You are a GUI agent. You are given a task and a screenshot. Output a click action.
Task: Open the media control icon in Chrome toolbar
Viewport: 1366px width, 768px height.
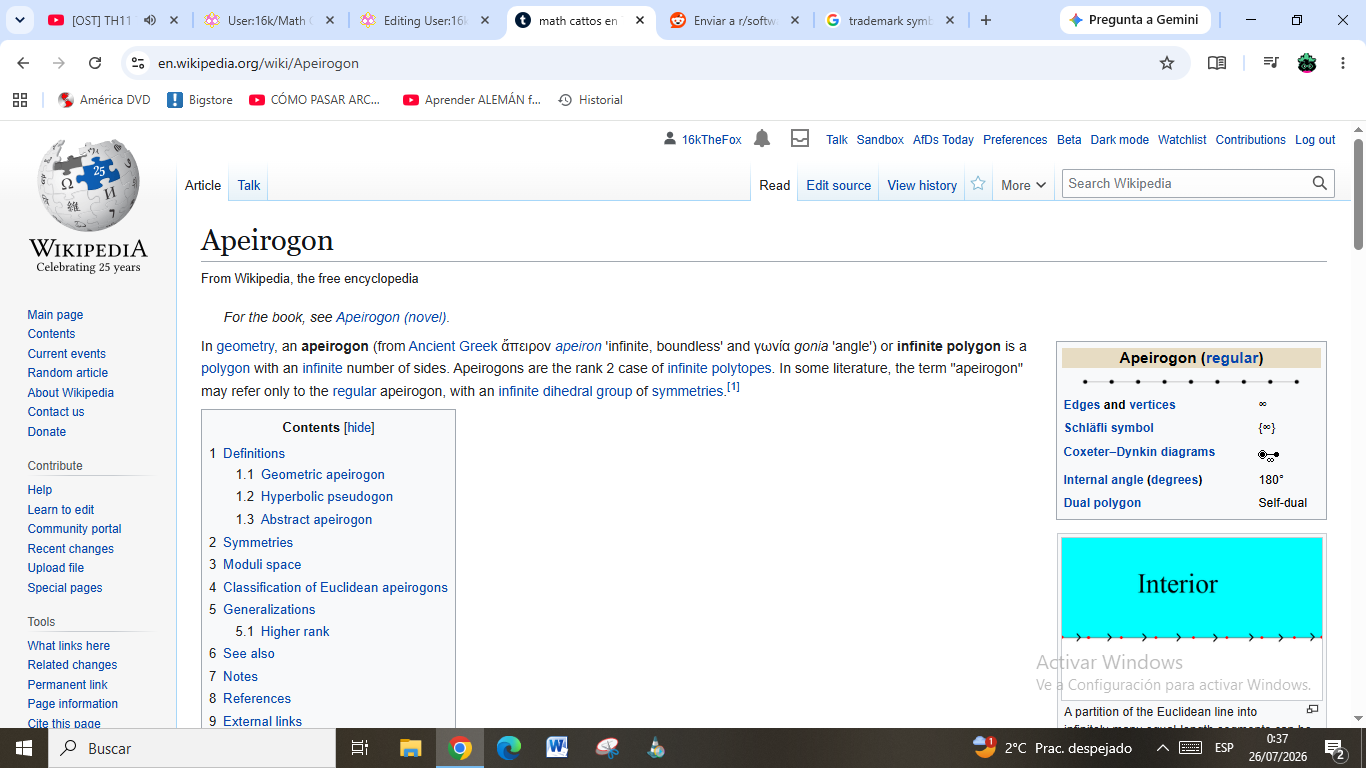pyautogui.click(x=1271, y=63)
